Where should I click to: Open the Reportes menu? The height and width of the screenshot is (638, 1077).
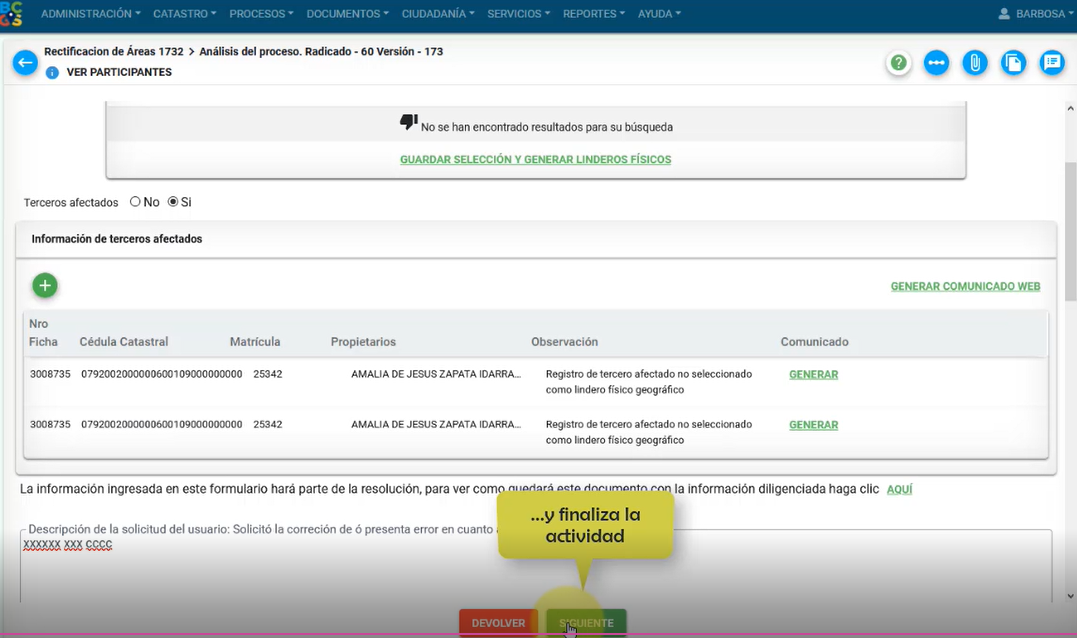click(x=593, y=14)
